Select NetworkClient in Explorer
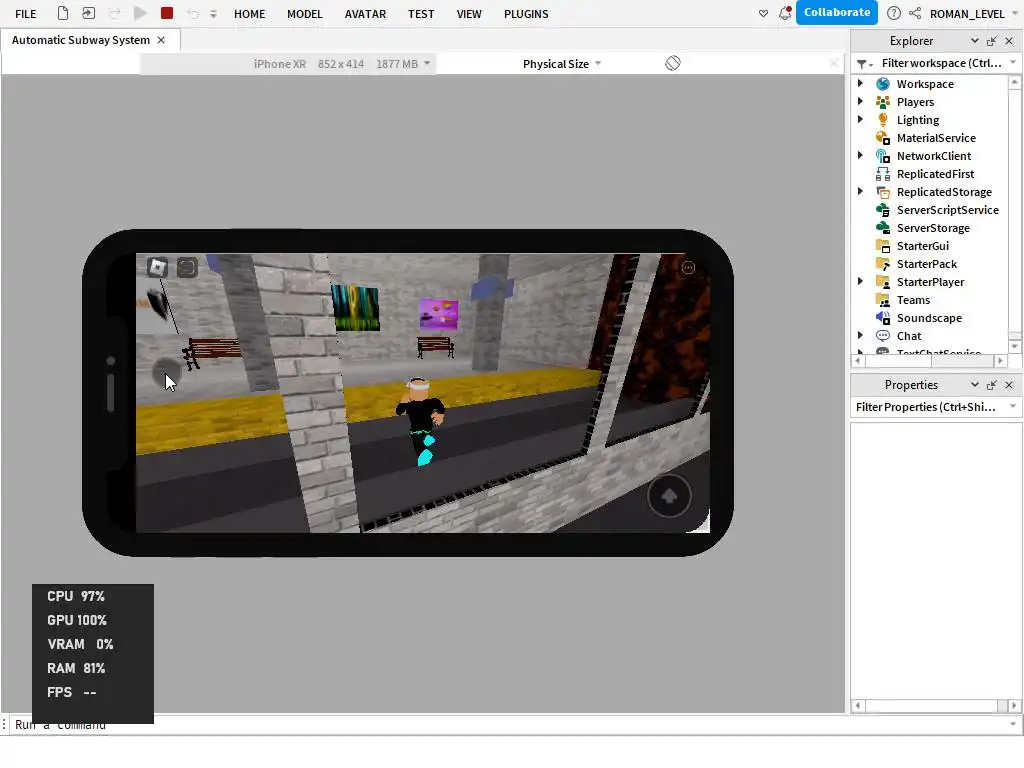This screenshot has width=1024, height=768. point(933,155)
